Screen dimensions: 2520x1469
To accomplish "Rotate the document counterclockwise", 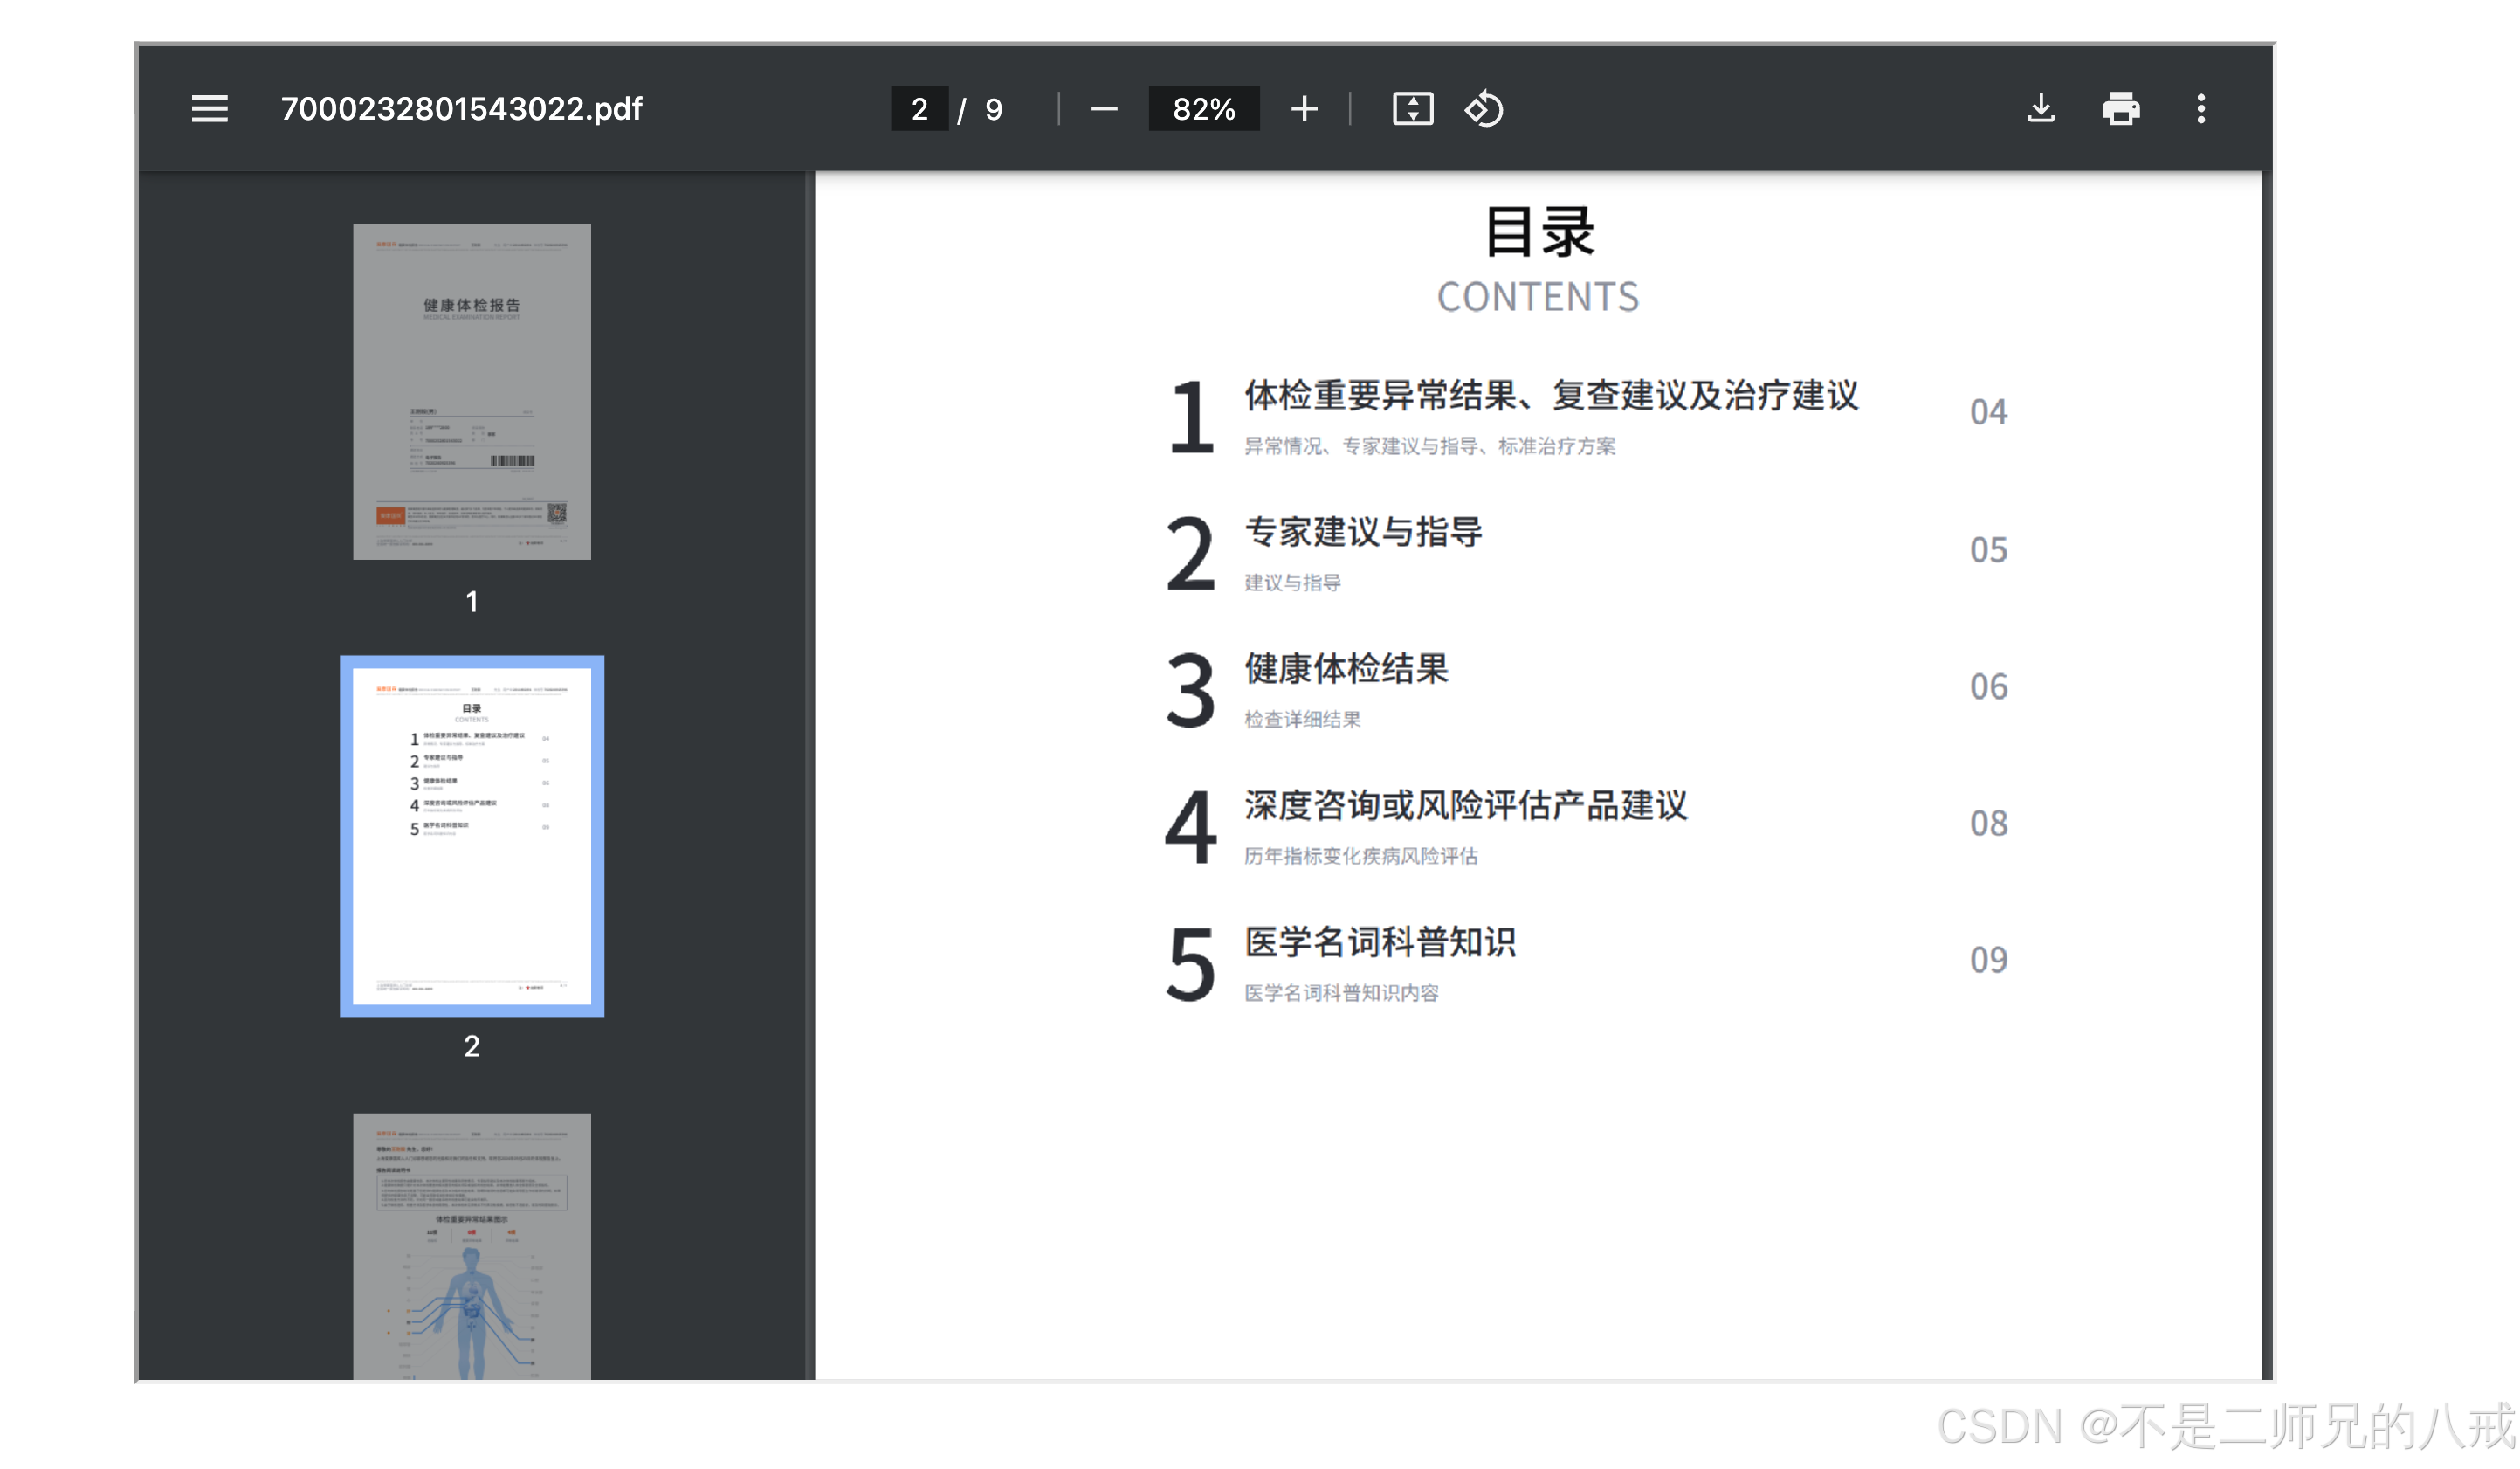I will pos(1483,108).
